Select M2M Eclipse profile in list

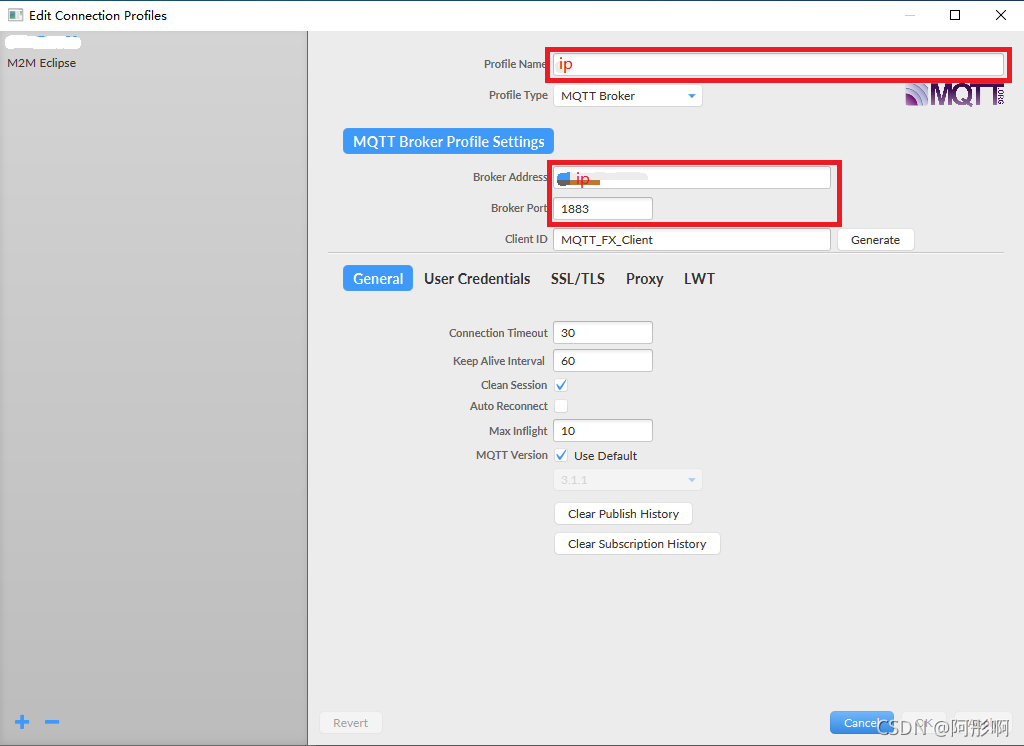tap(42, 63)
